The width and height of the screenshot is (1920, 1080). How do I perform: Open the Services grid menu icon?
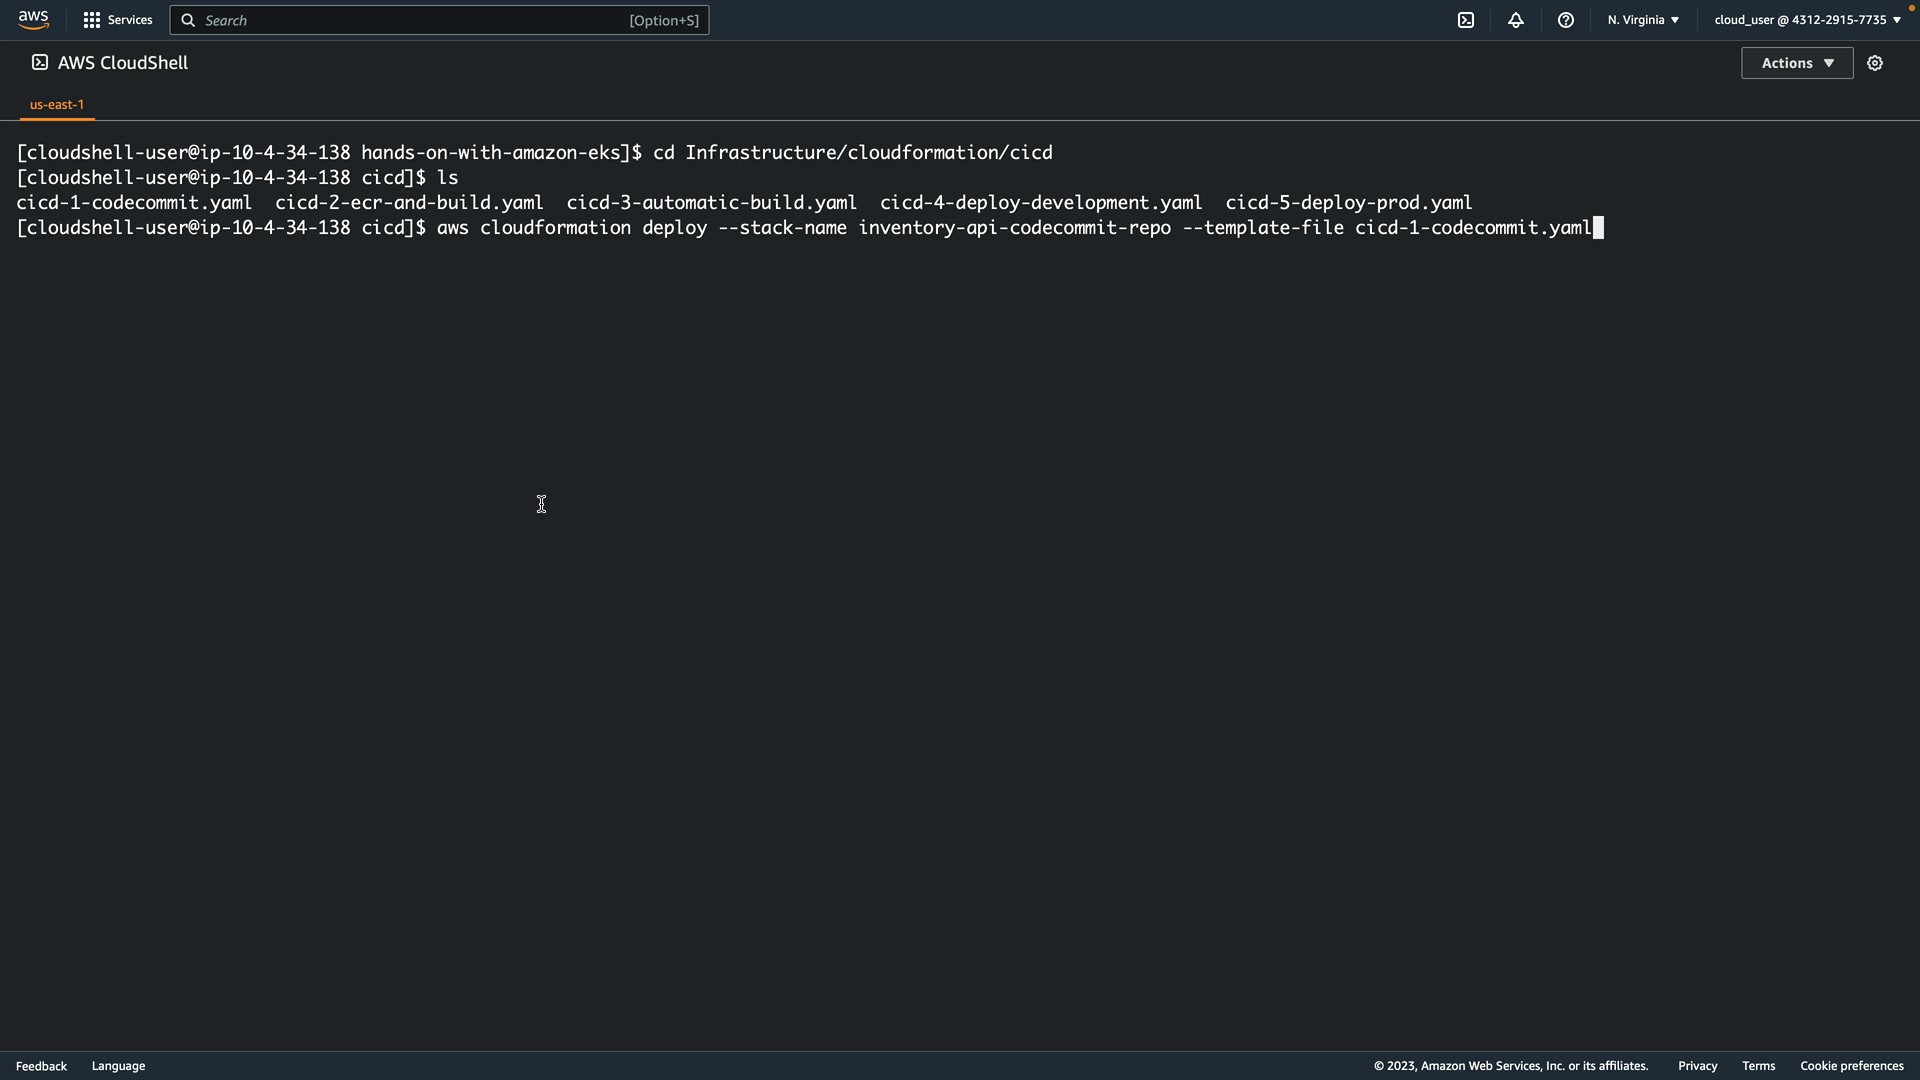tap(91, 20)
